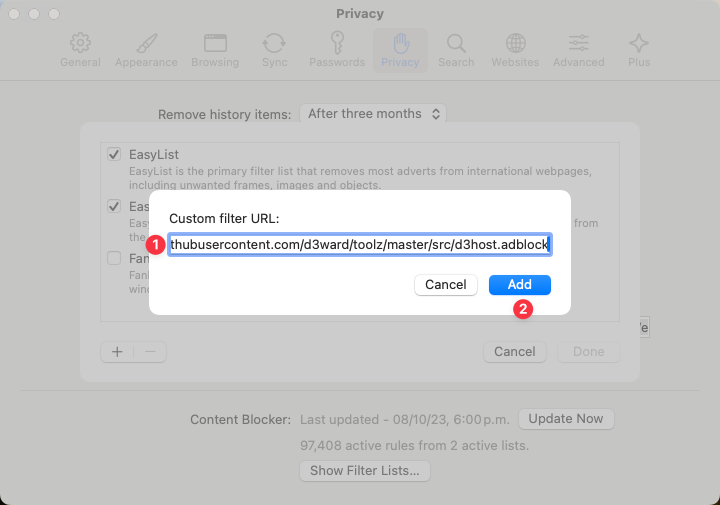Select the Privacy hand icon tab

(x=400, y=50)
